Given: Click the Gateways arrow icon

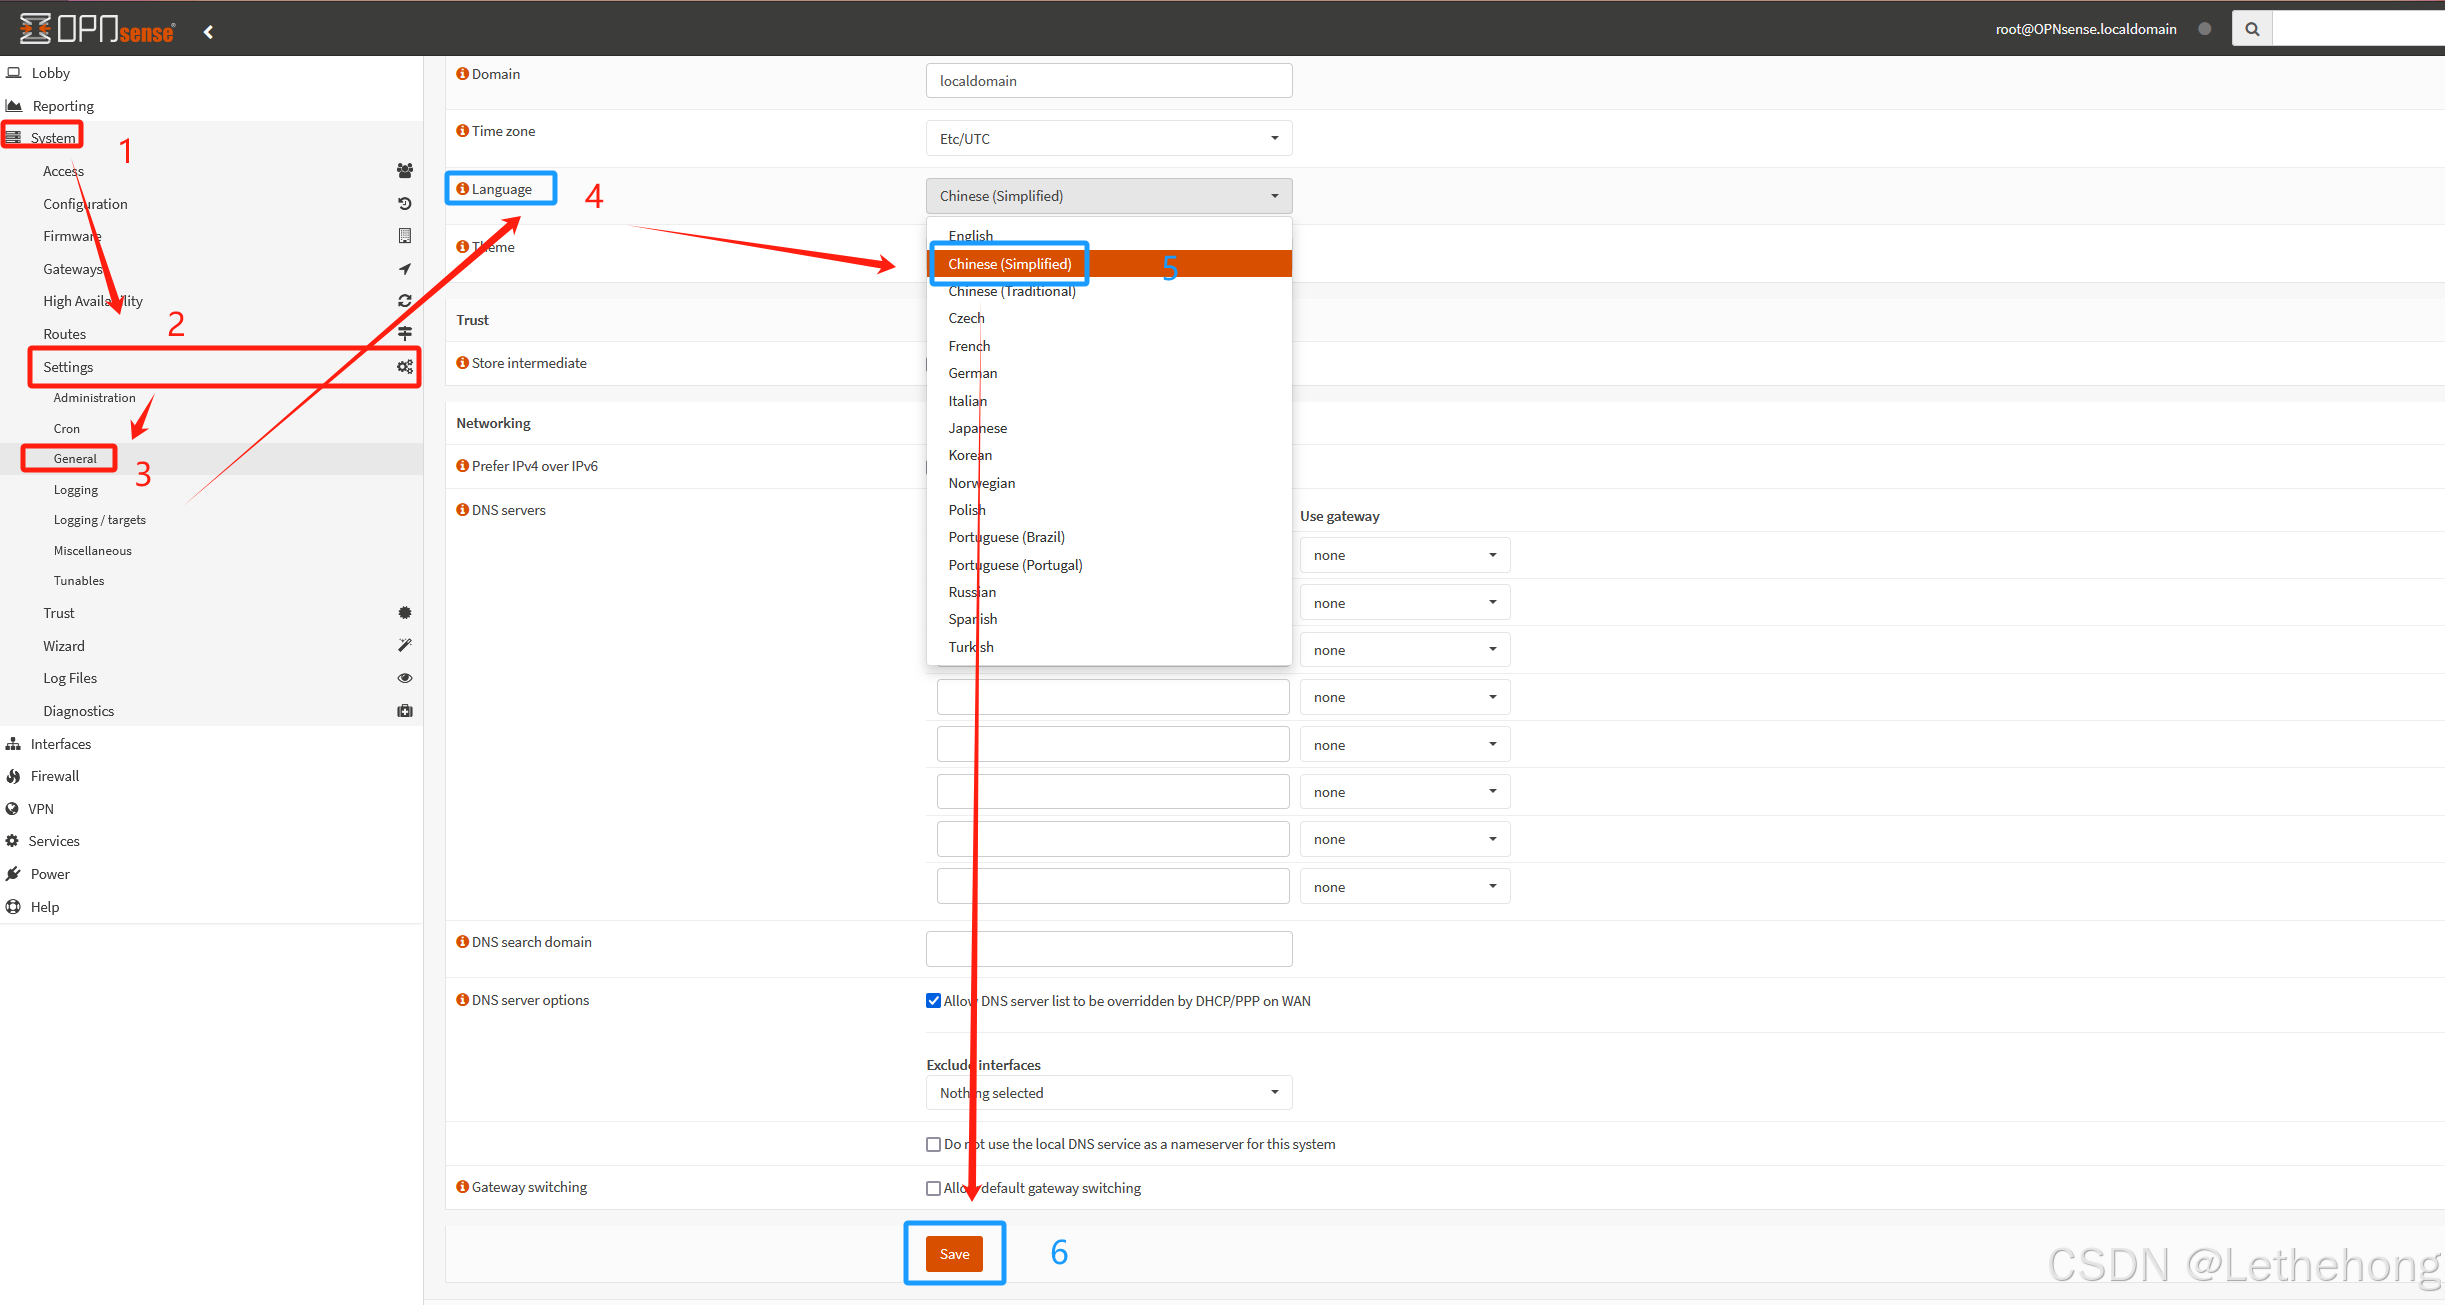Looking at the screenshot, I should tap(404, 269).
